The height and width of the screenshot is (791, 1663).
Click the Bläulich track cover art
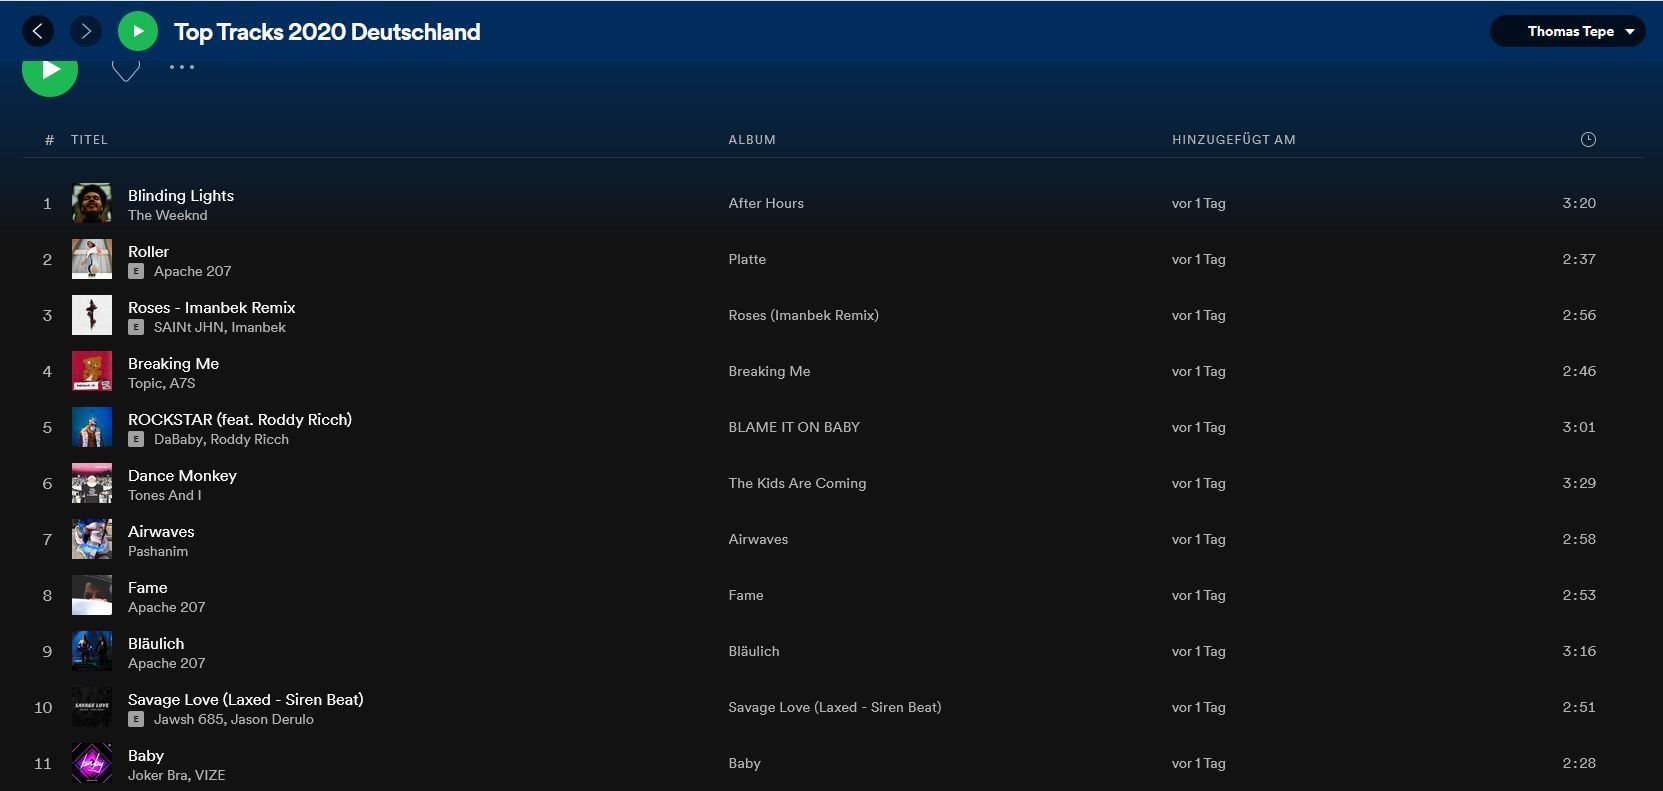click(92, 651)
